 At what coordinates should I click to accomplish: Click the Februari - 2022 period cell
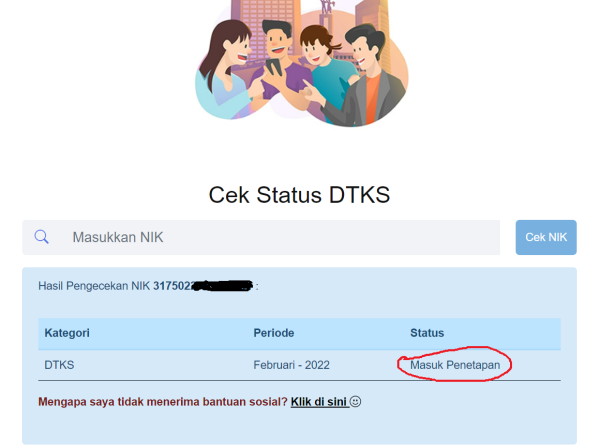[x=291, y=365]
